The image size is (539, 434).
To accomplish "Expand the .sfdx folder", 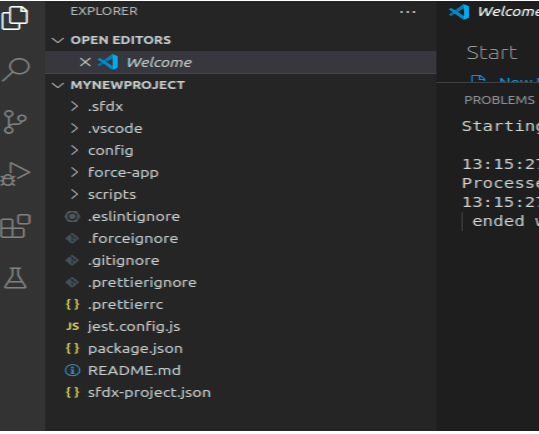I will [x=241, y=107].
